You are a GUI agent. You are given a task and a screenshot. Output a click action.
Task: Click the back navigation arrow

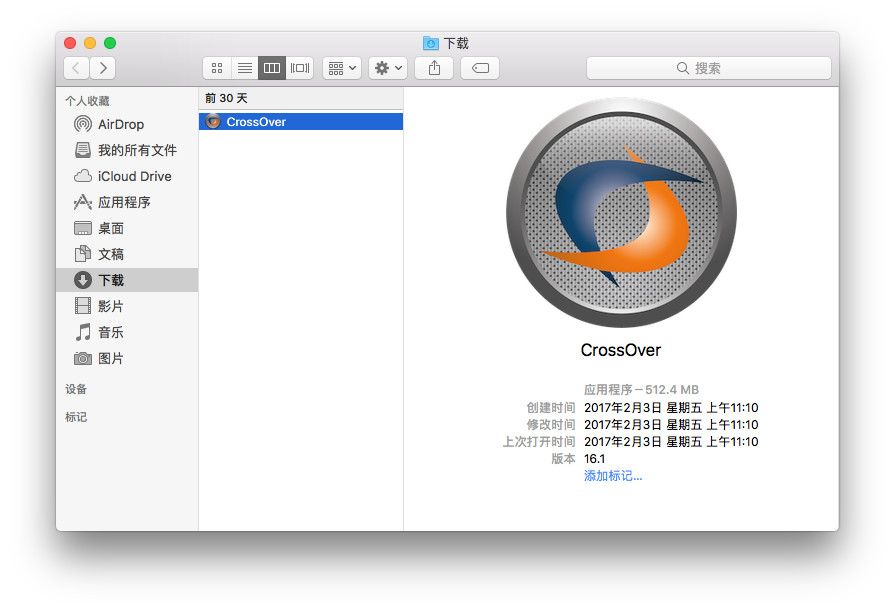tap(77, 68)
